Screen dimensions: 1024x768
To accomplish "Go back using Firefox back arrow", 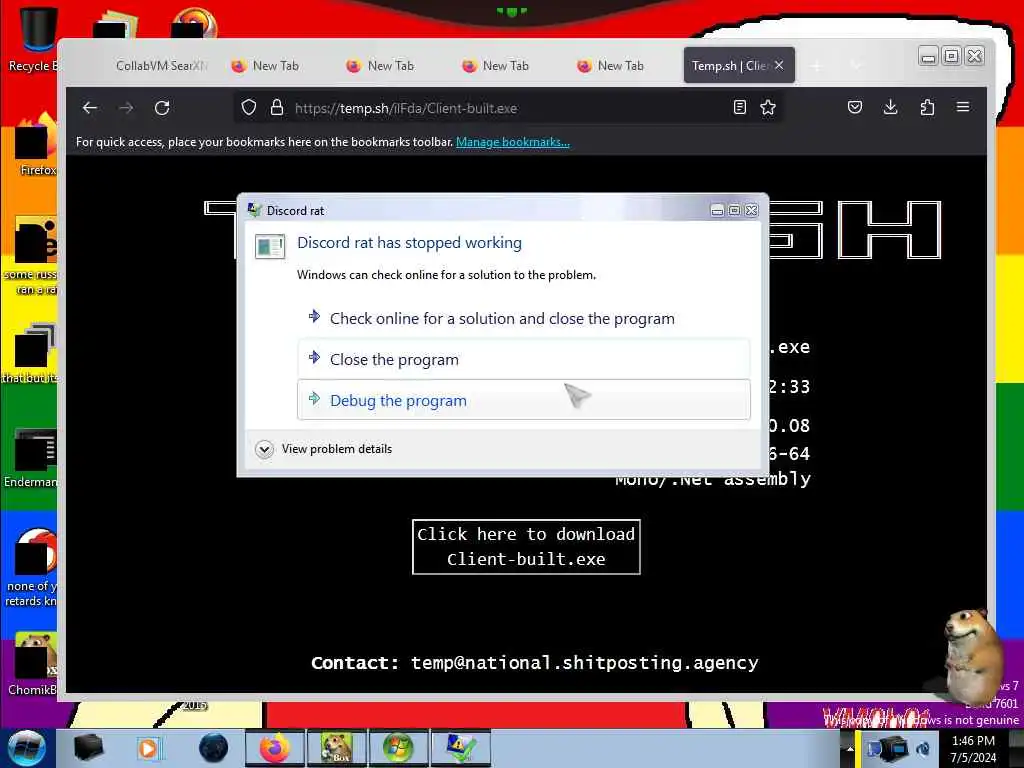I will coord(89,108).
